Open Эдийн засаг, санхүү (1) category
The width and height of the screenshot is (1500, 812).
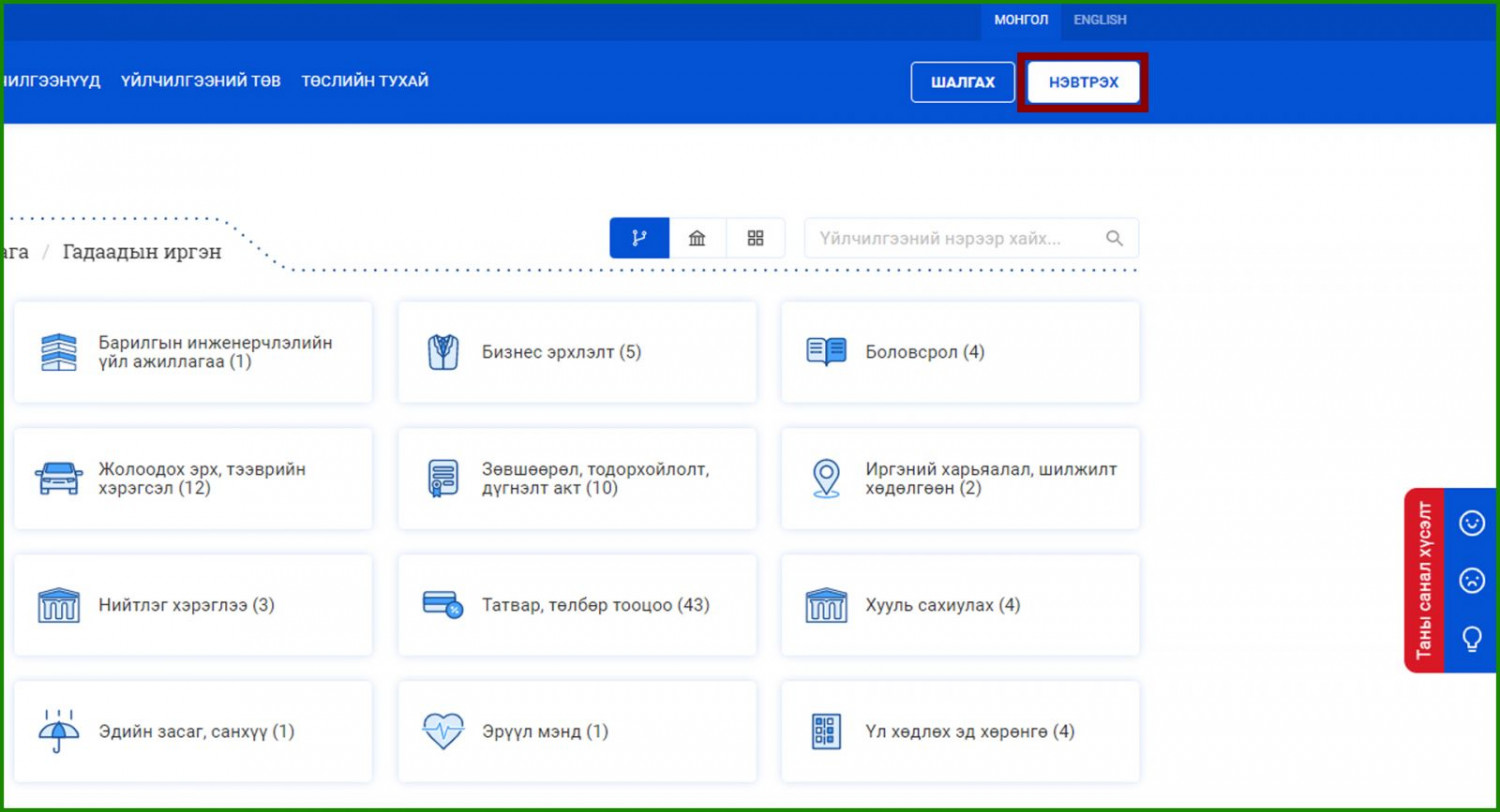[193, 732]
